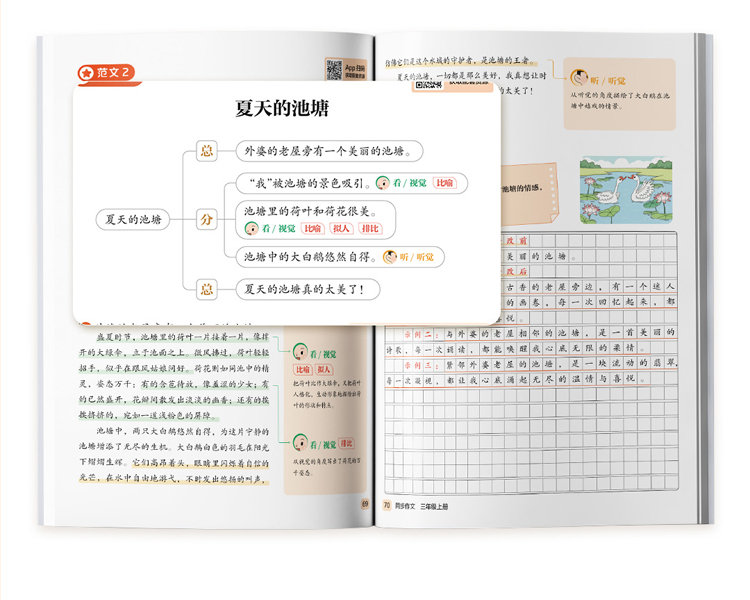Click the 分 branch node
This screenshot has height=600, width=750.
tap(207, 219)
